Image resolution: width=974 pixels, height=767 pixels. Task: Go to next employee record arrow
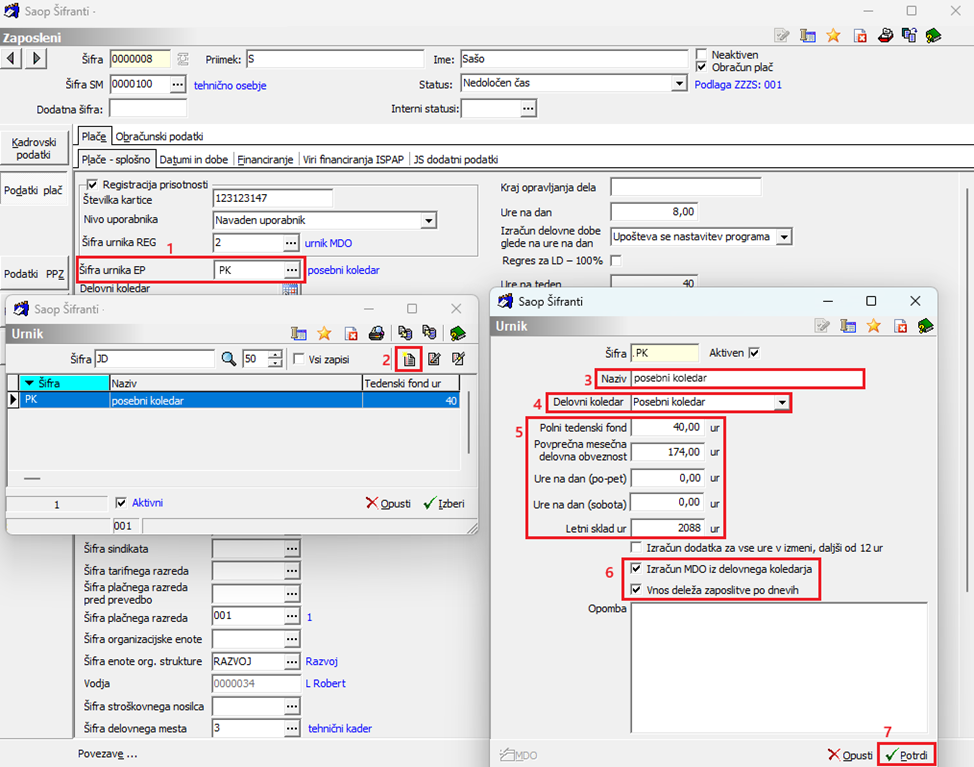tap(36, 58)
